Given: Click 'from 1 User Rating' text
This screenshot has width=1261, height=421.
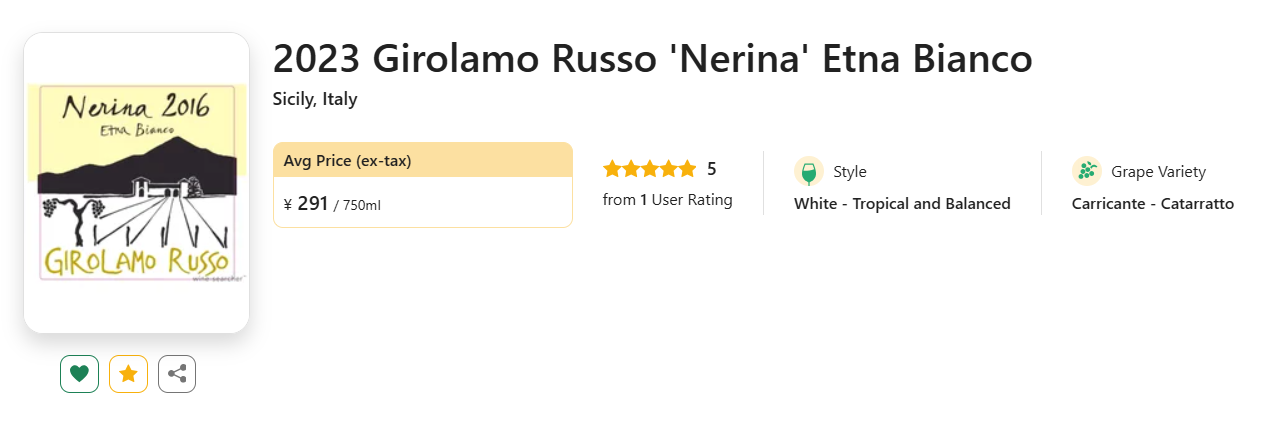Looking at the screenshot, I should point(668,200).
